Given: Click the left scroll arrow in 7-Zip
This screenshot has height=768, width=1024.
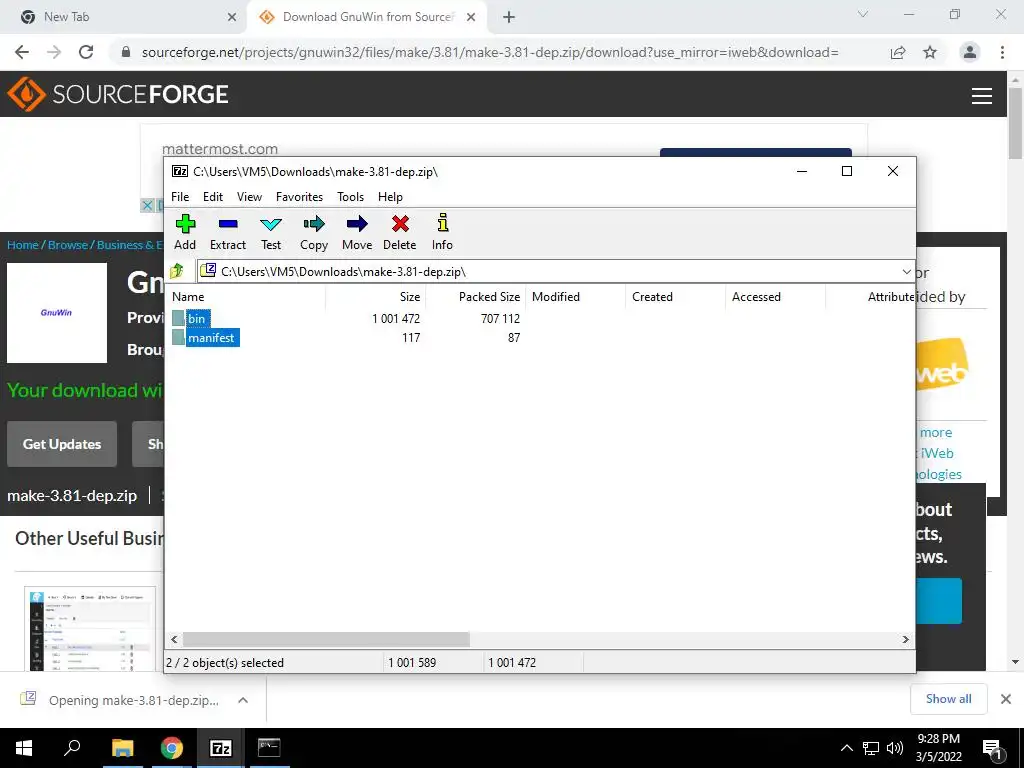Looking at the screenshot, I should [x=174, y=639].
